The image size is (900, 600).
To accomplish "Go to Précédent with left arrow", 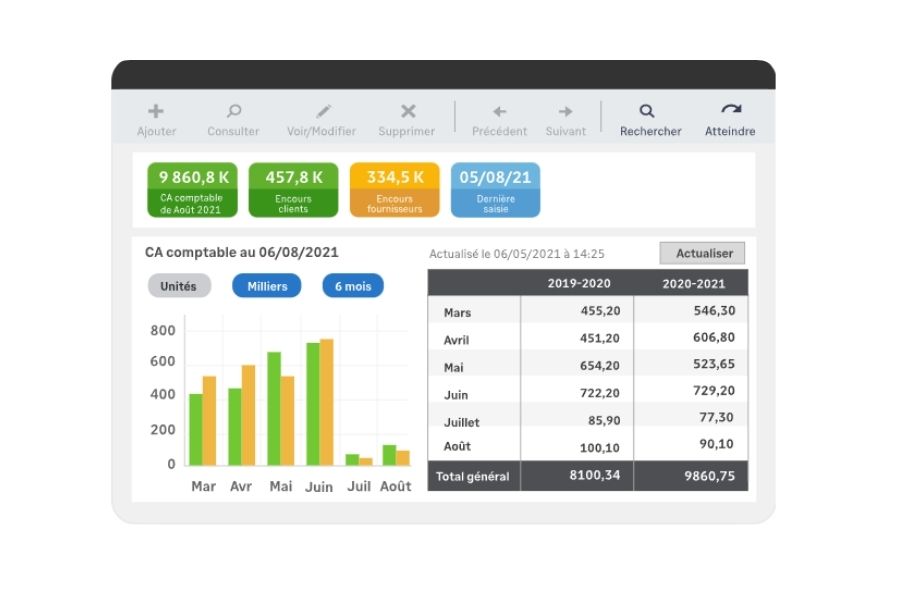I will tap(499, 112).
